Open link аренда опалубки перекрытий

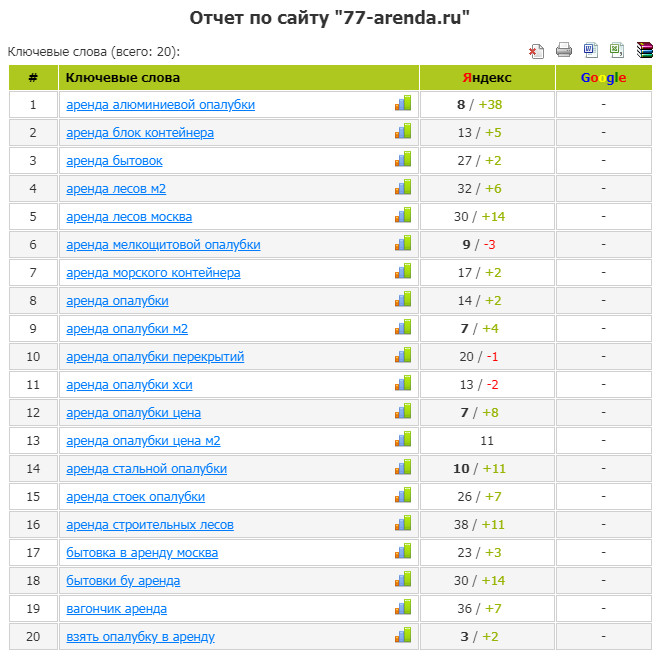pyautogui.click(x=155, y=357)
